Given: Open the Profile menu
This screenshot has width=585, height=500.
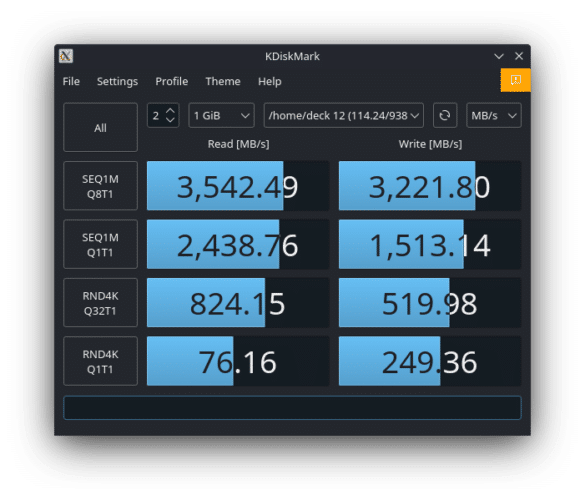Looking at the screenshot, I should (x=172, y=81).
